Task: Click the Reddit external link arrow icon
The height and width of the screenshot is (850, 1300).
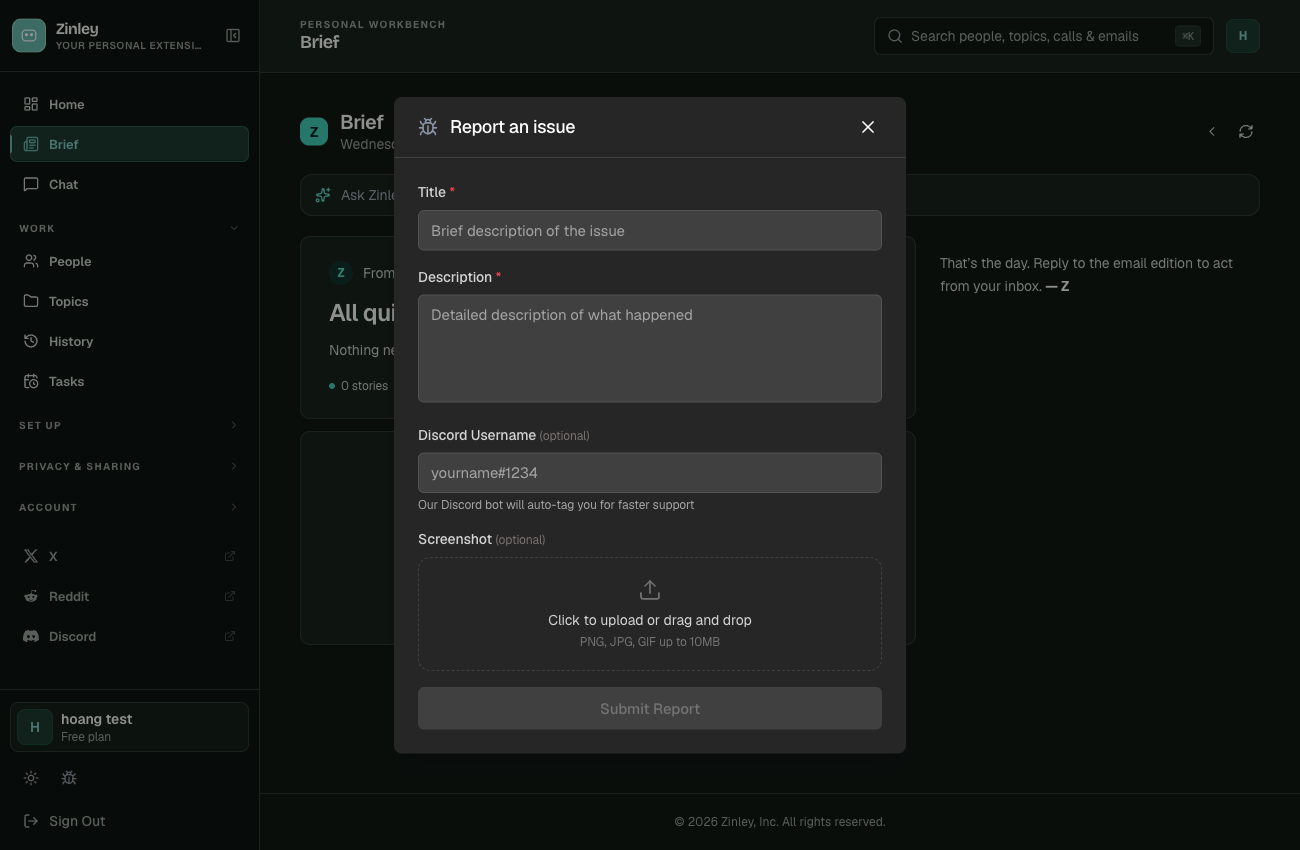Action: tap(230, 596)
